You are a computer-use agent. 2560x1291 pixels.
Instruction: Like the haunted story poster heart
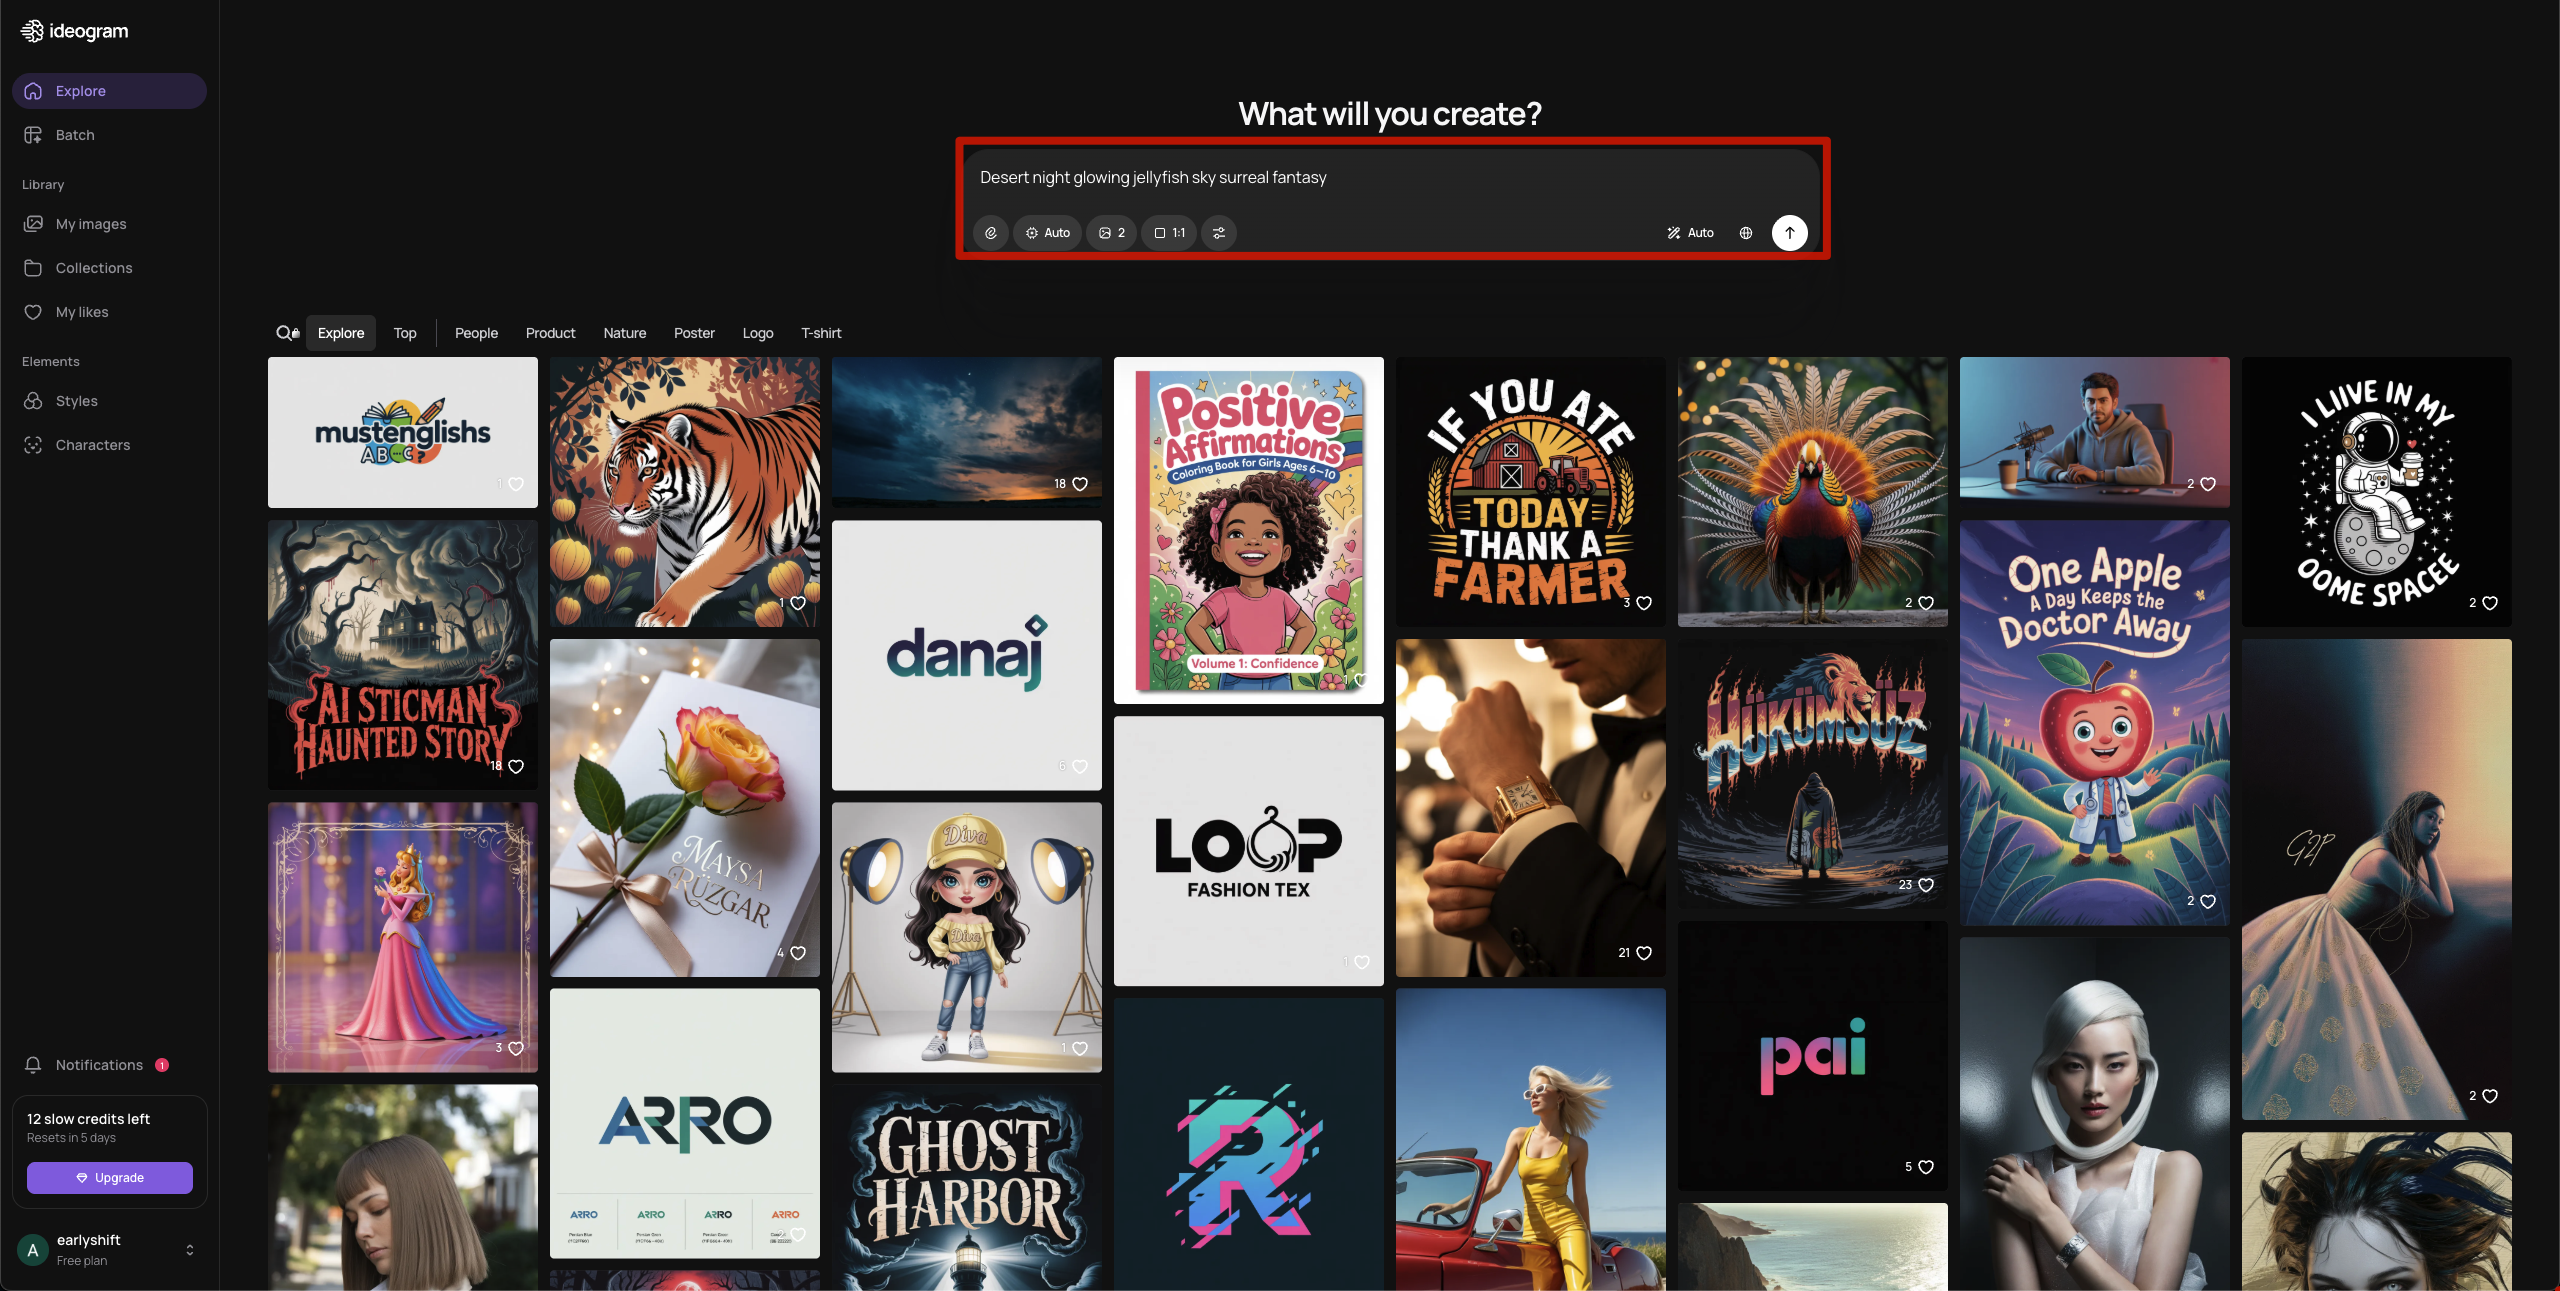(516, 767)
